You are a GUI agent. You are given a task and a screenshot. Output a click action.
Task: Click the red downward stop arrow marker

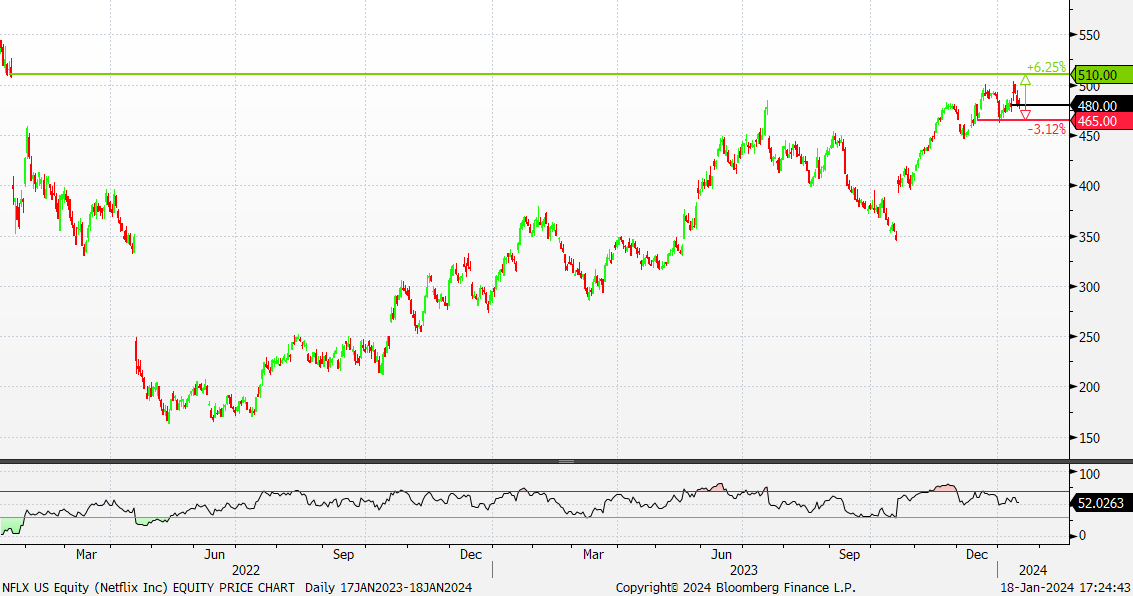point(1025,115)
